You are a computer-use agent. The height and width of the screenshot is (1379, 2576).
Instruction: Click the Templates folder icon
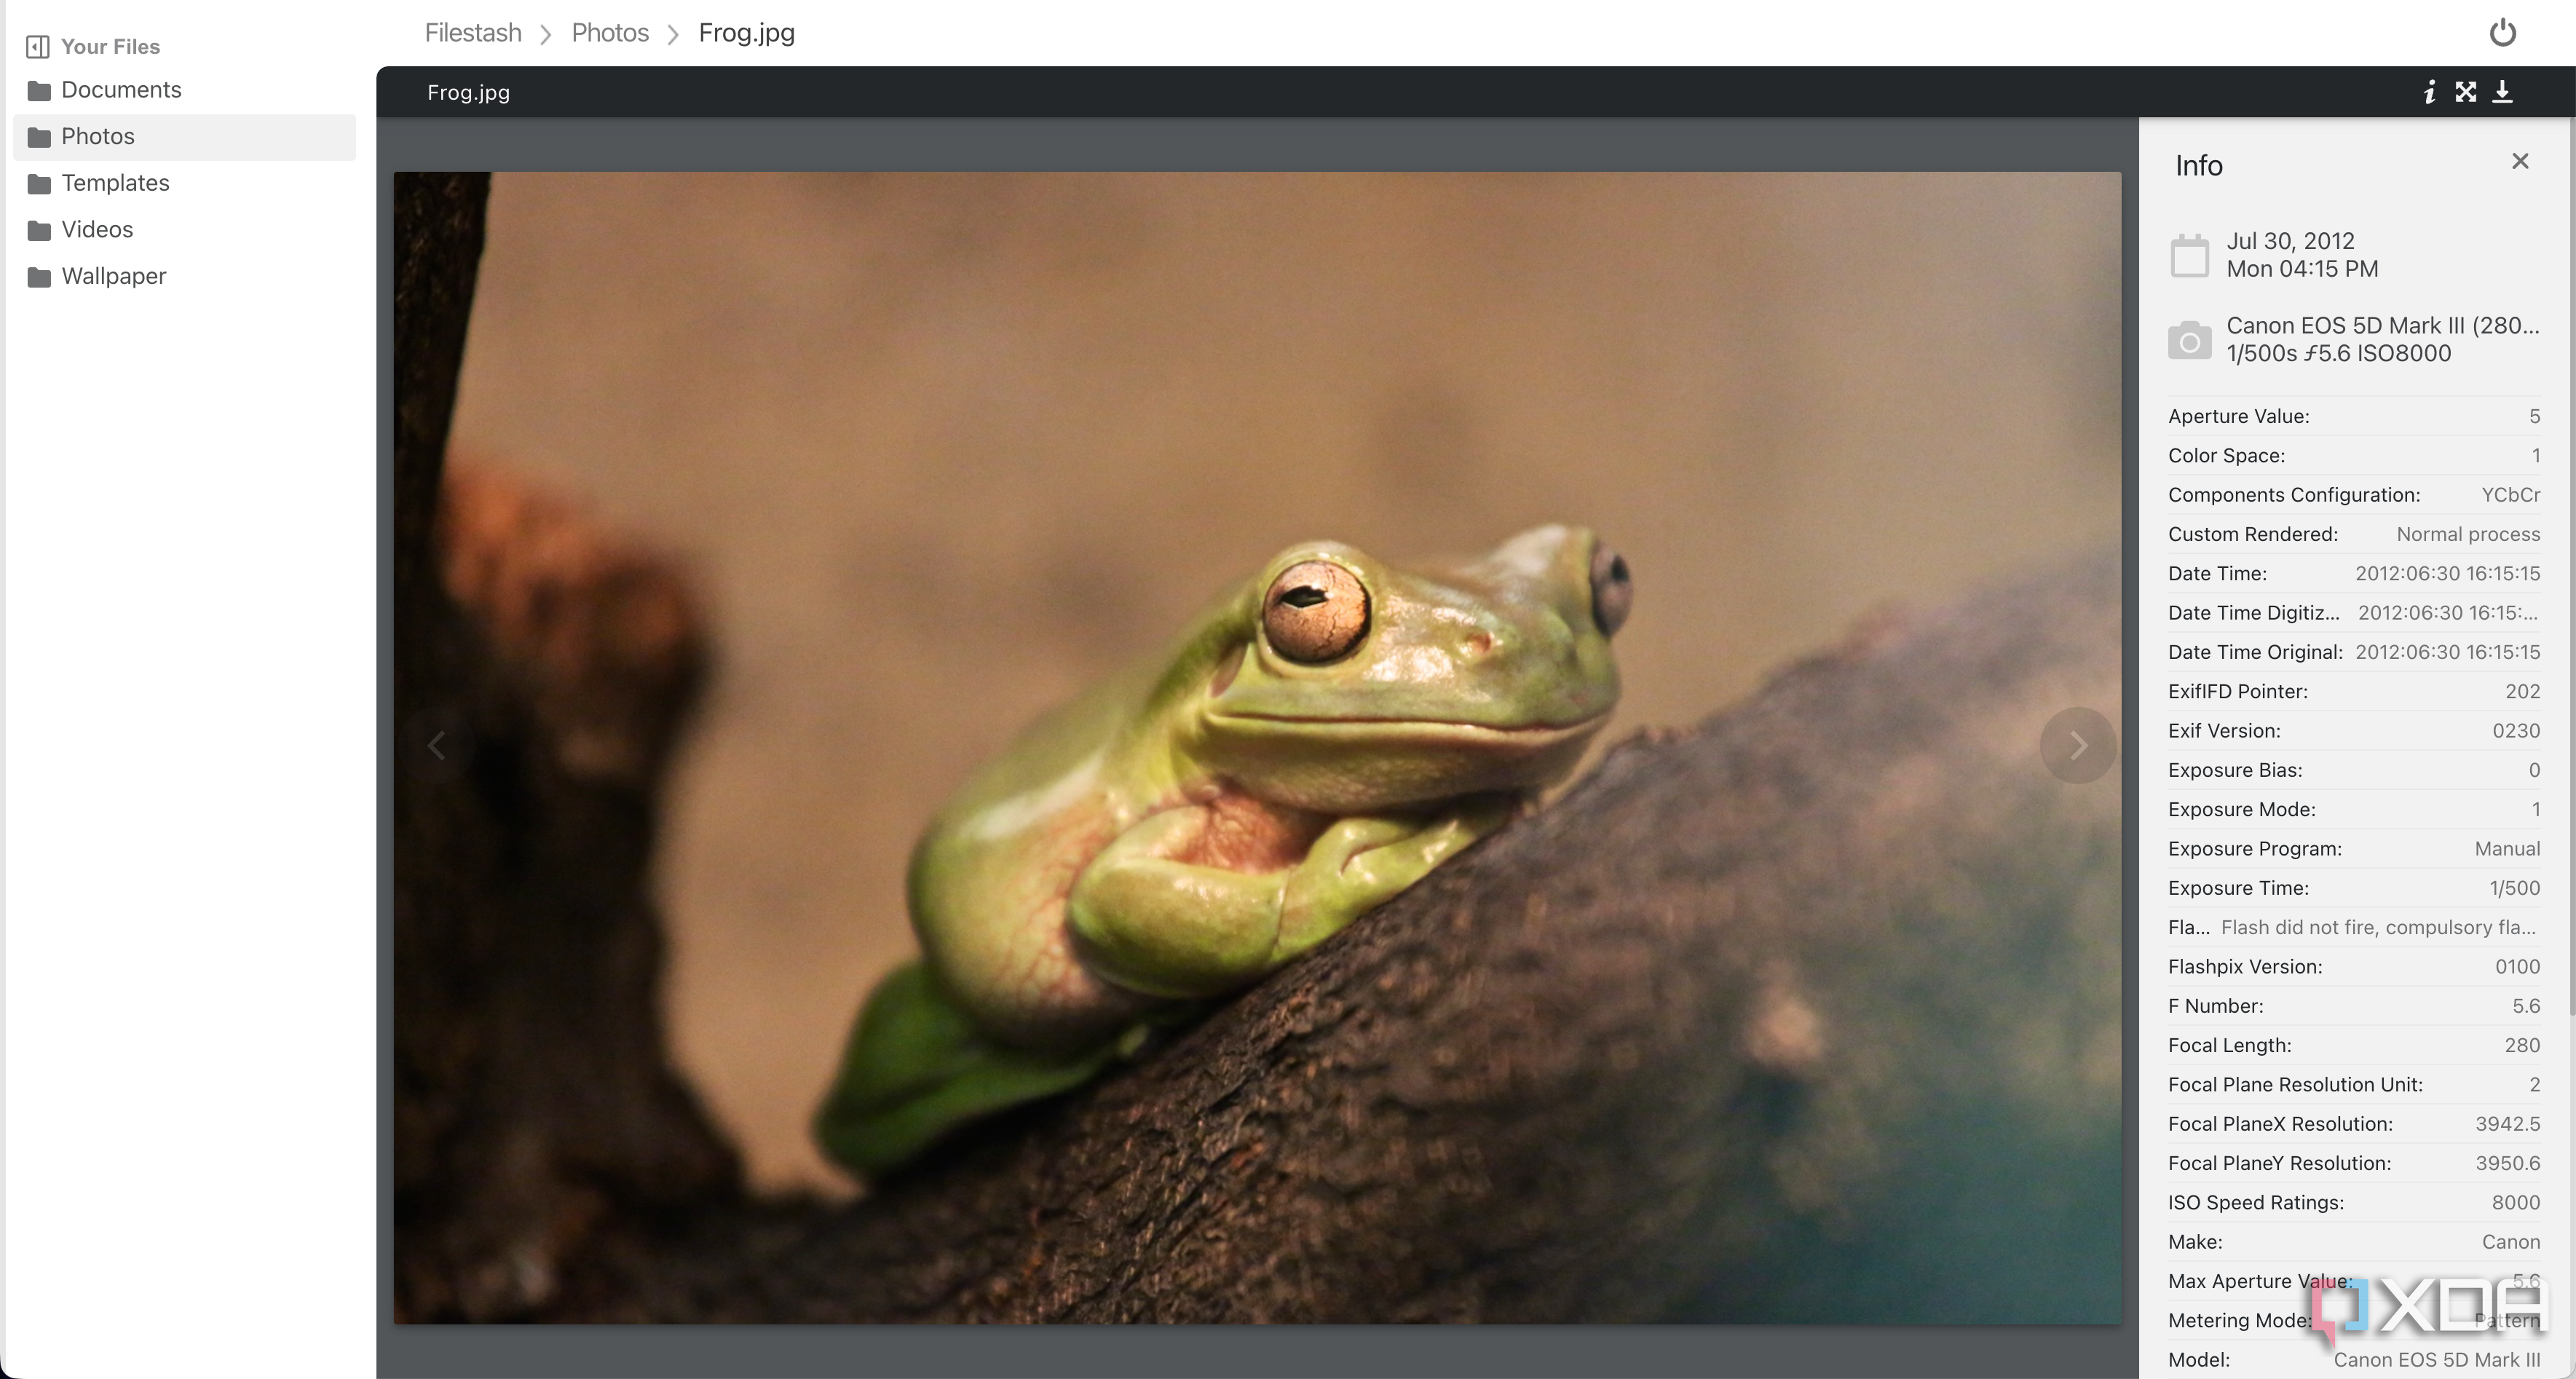(39, 184)
